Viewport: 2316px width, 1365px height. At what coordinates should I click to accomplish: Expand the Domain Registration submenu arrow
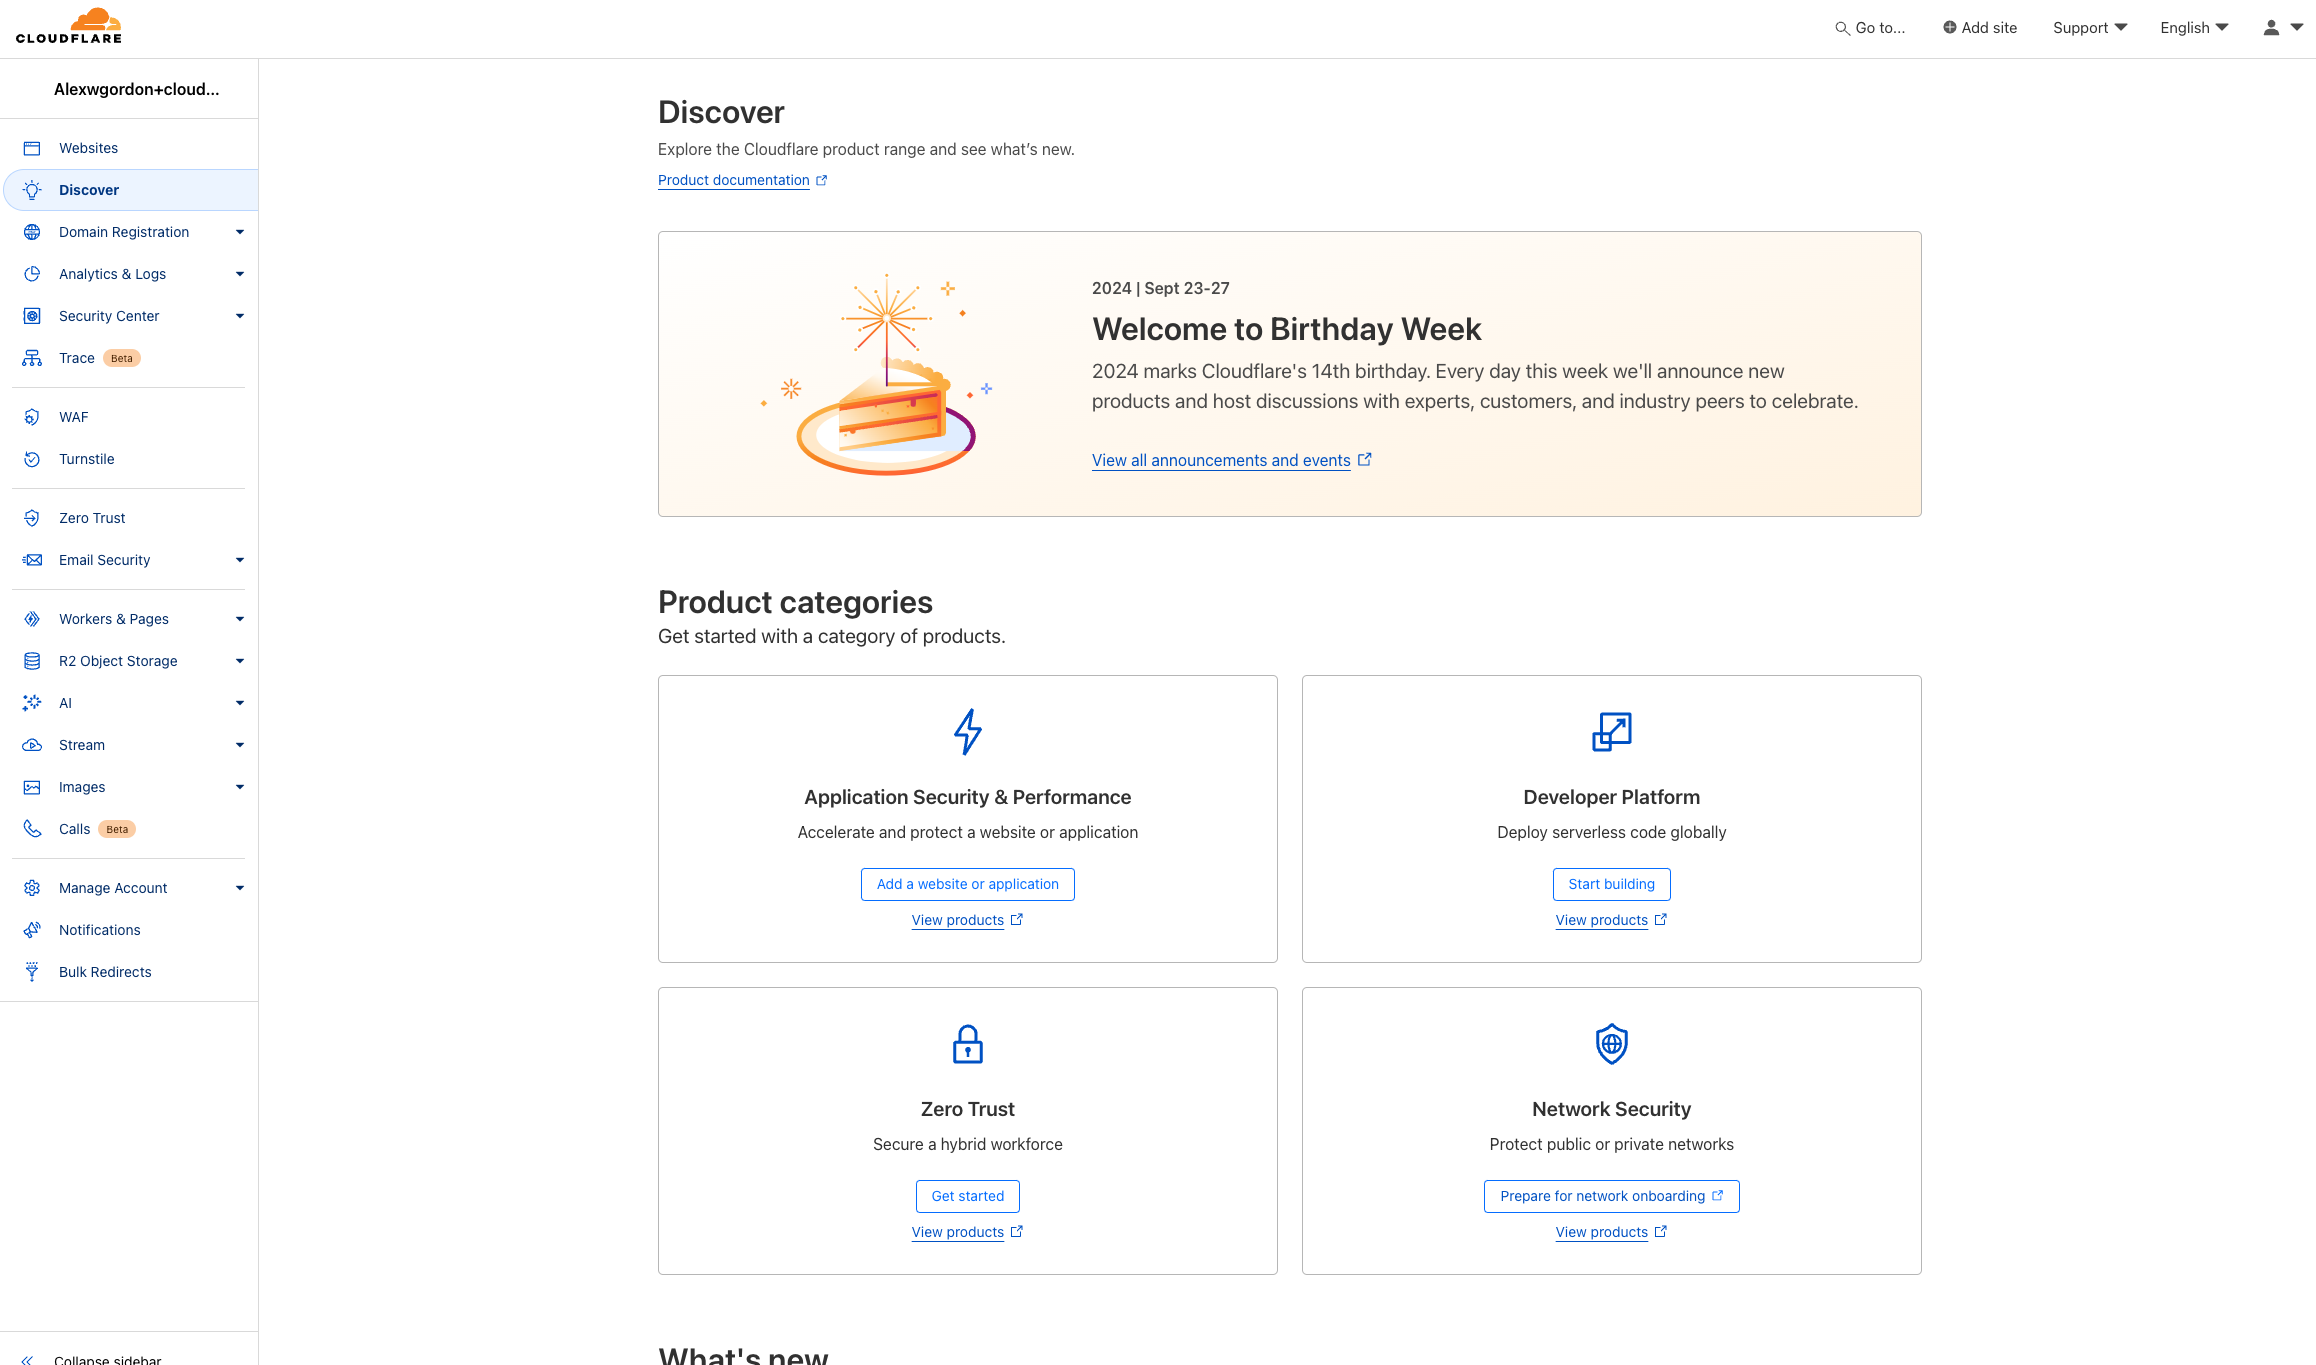point(240,232)
